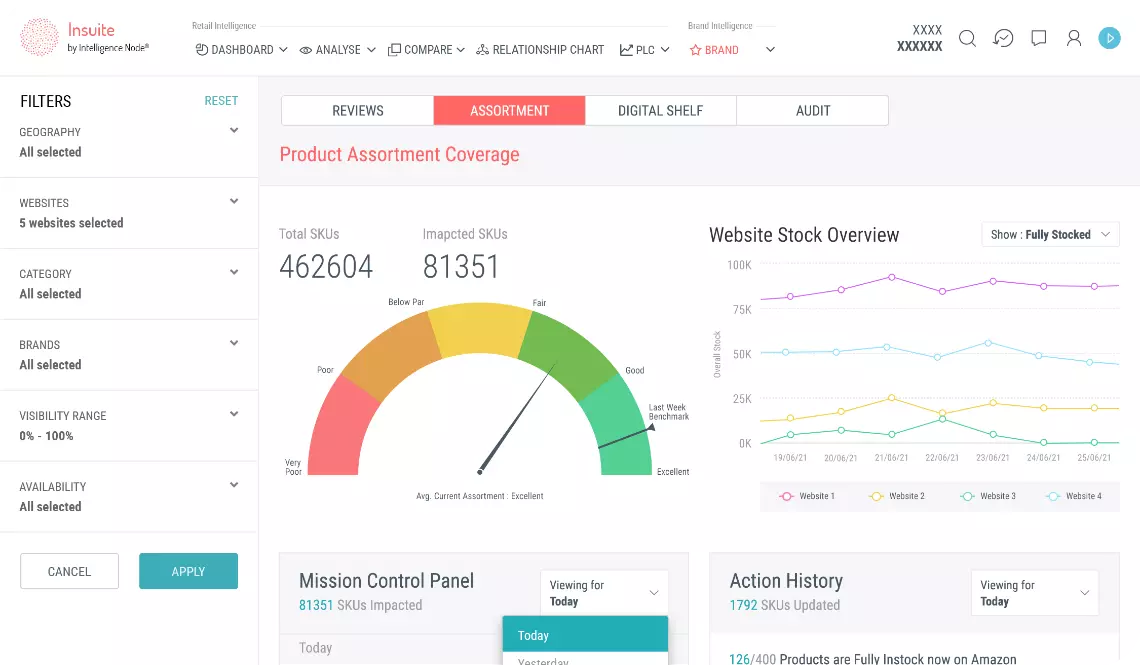Toggle Website 2 legend marker
This screenshot has height=665, width=1140.
point(876,496)
